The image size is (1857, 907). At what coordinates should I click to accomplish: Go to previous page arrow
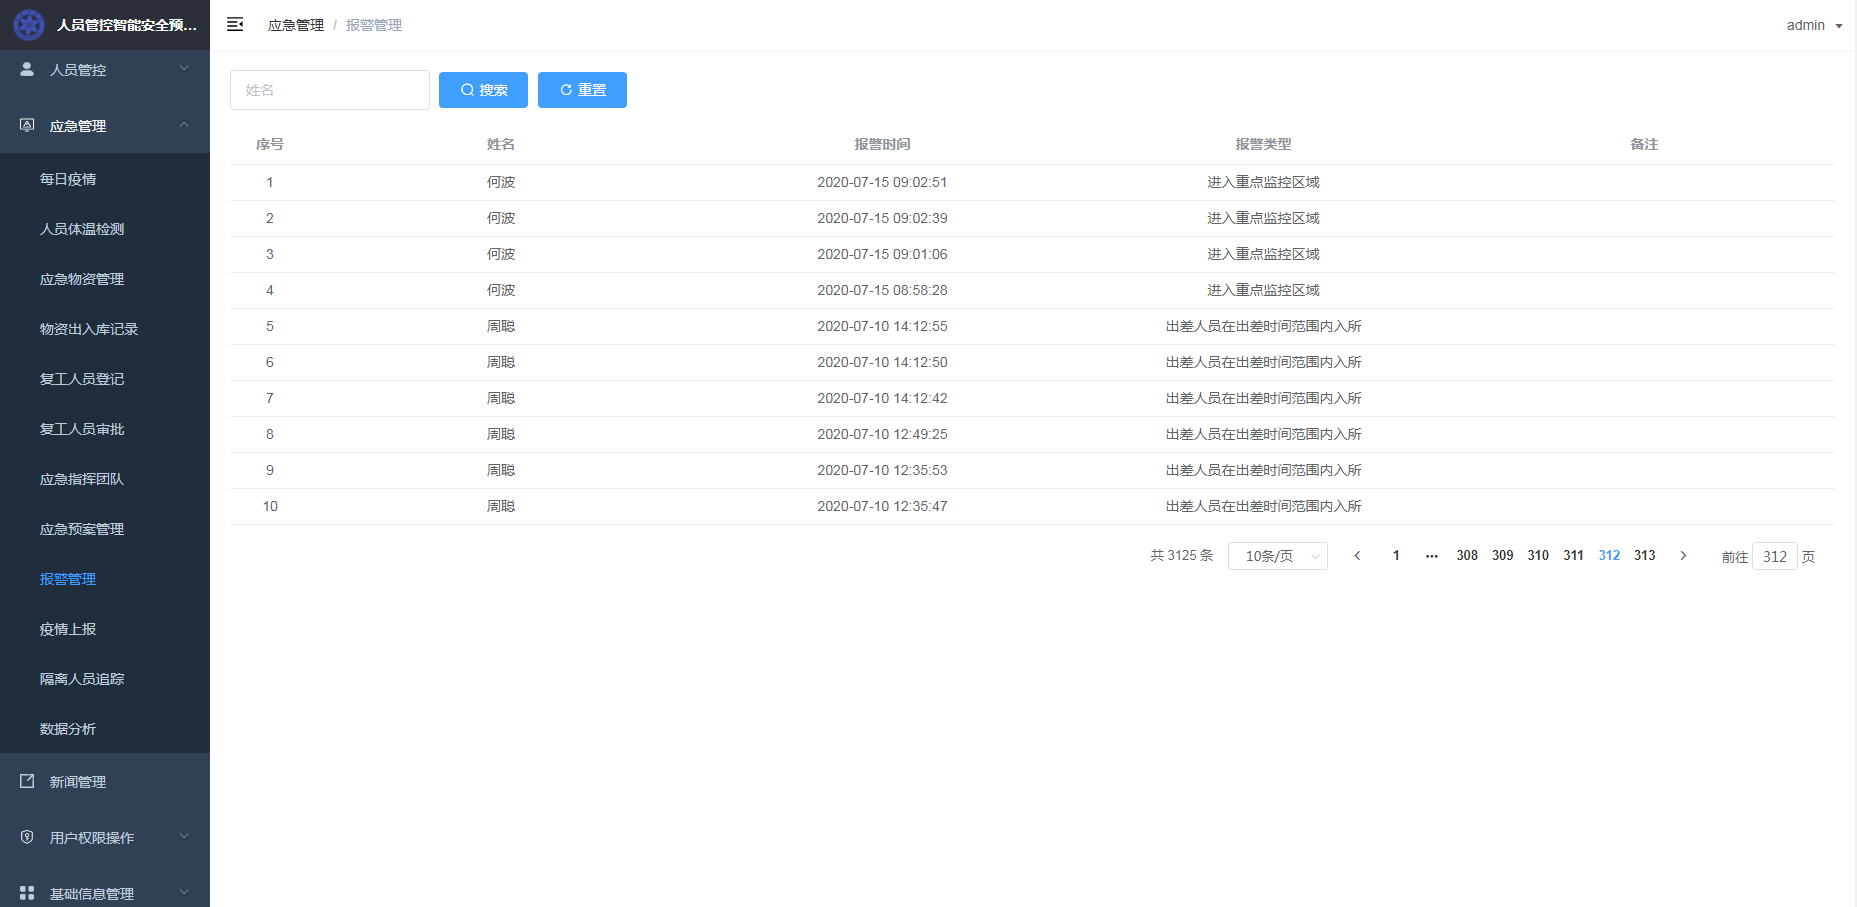pos(1357,556)
